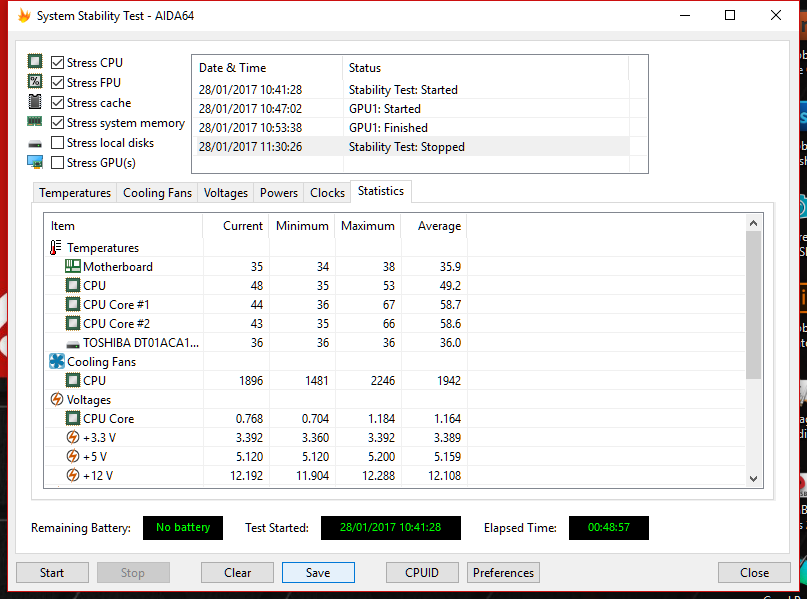Click the AIDA64 flame icon in title bar
Screen dimensions: 807x599
pos(24,15)
